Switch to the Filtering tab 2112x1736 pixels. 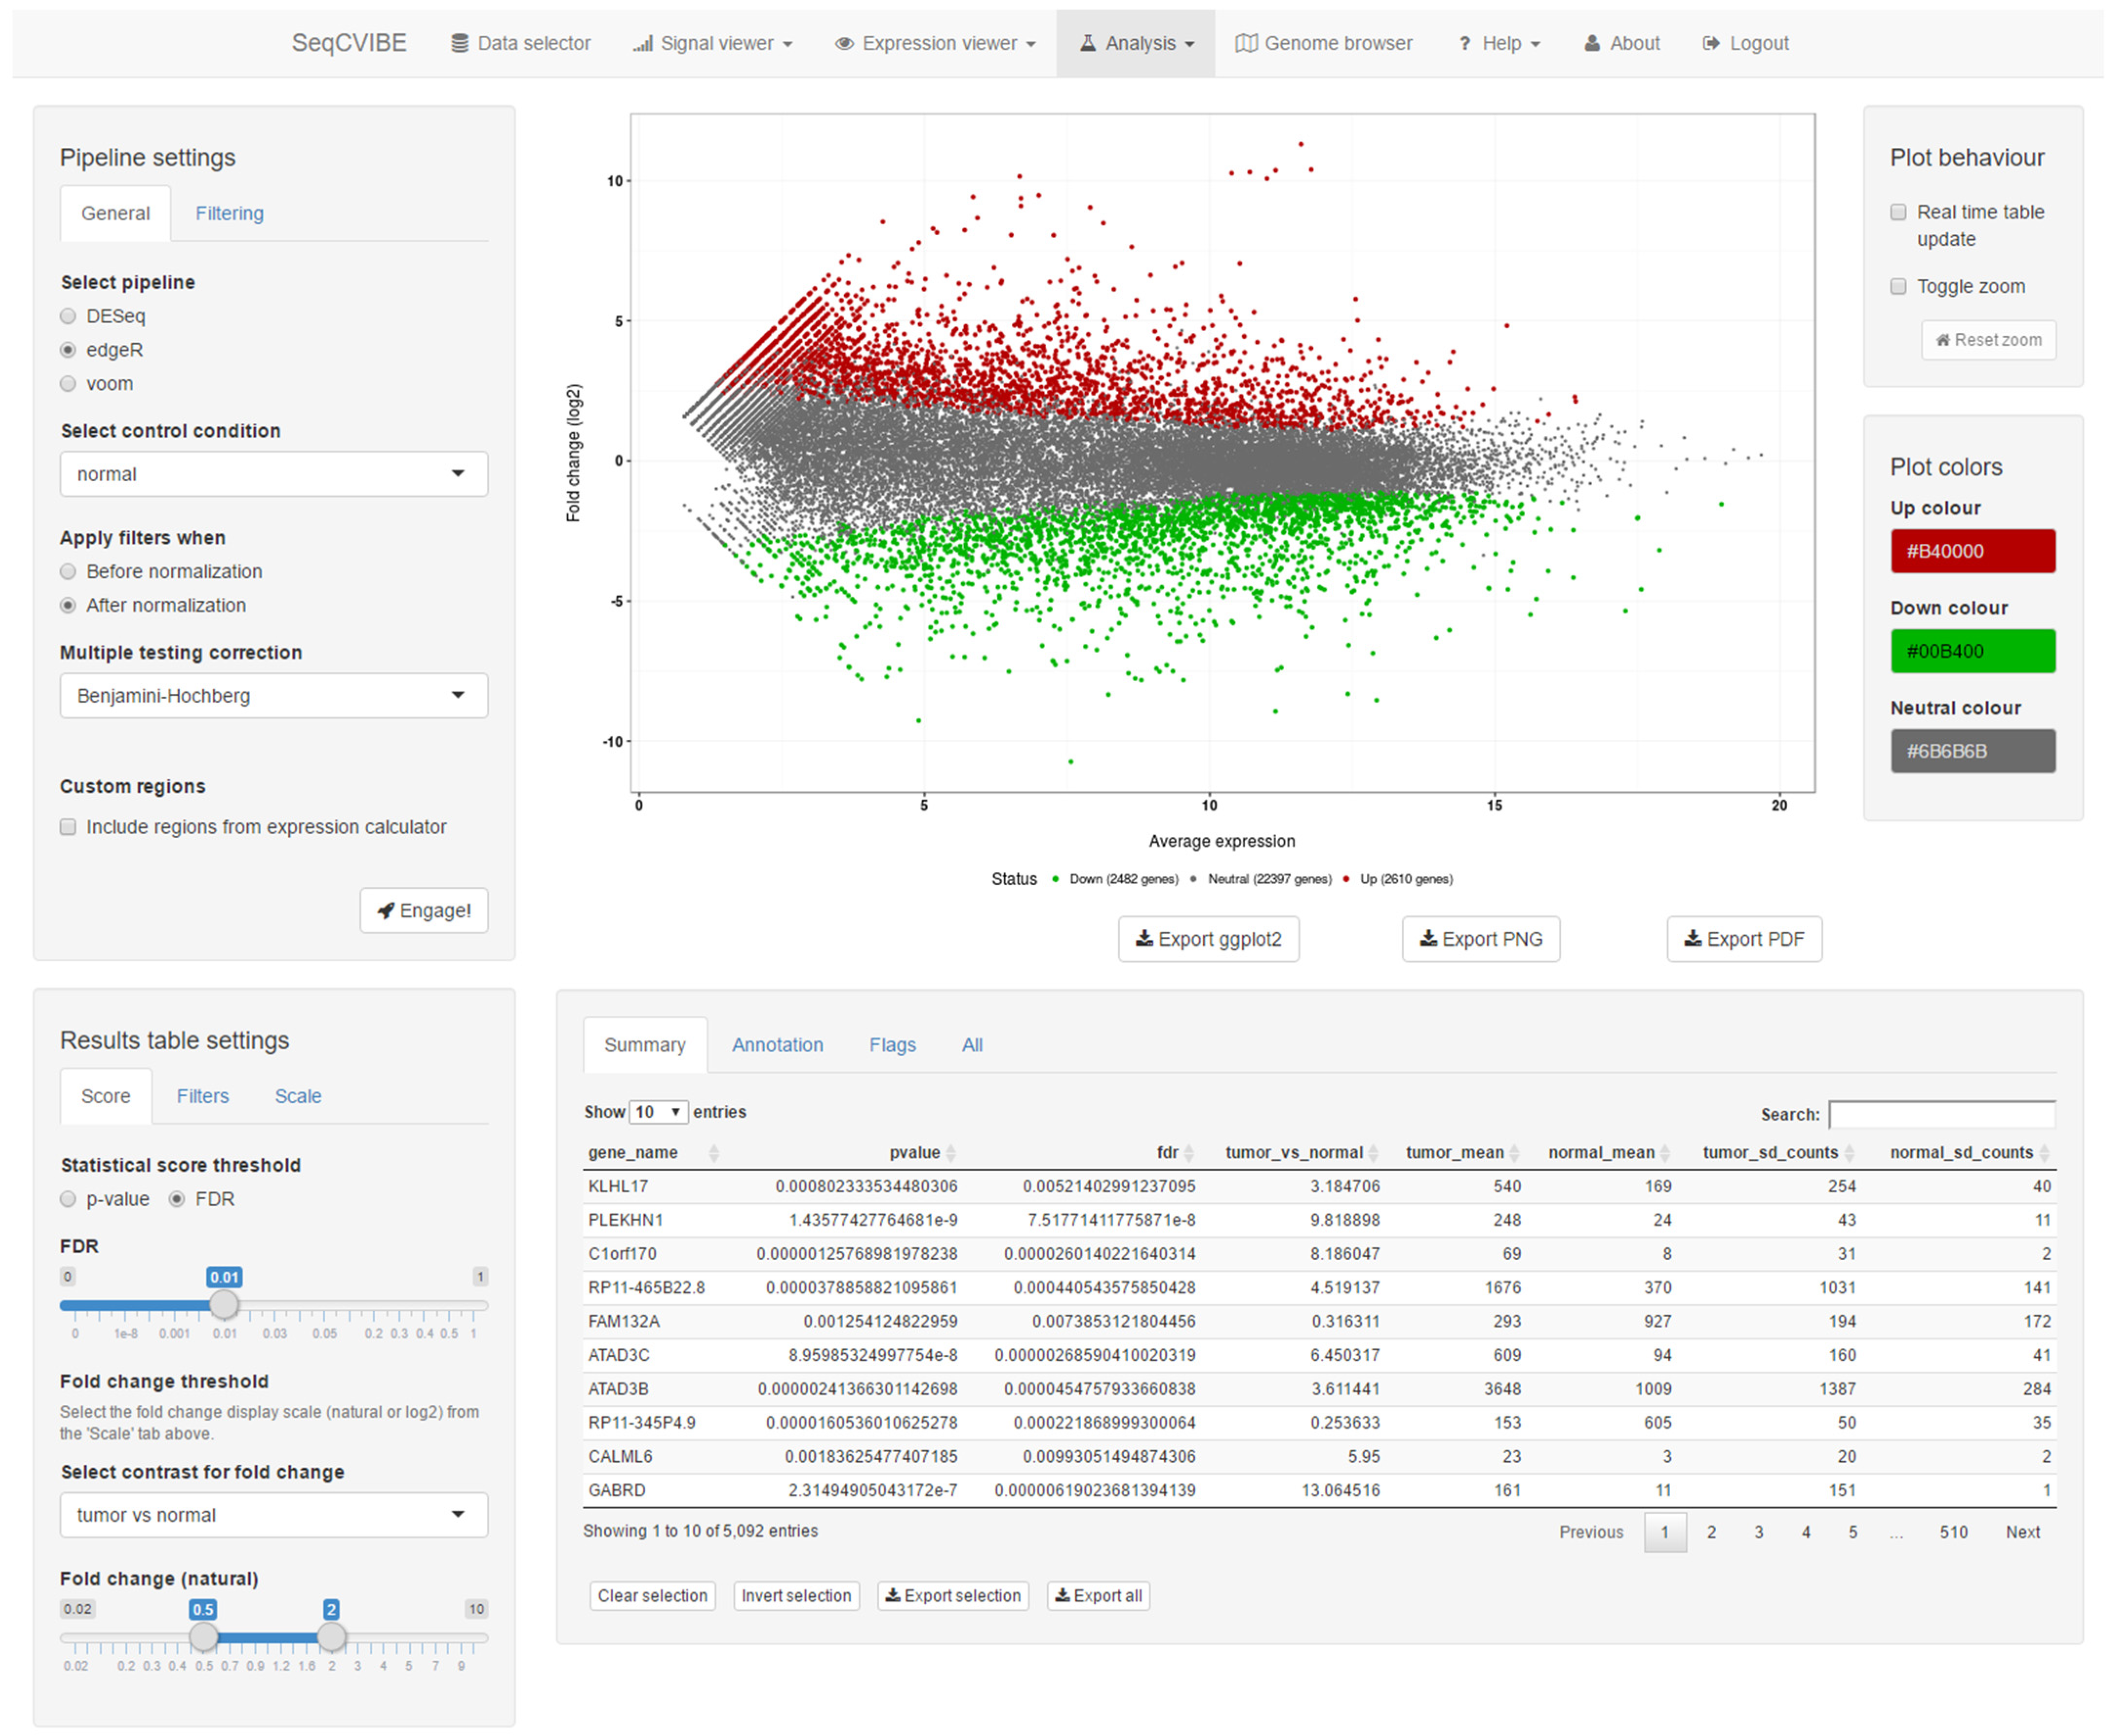coord(229,213)
